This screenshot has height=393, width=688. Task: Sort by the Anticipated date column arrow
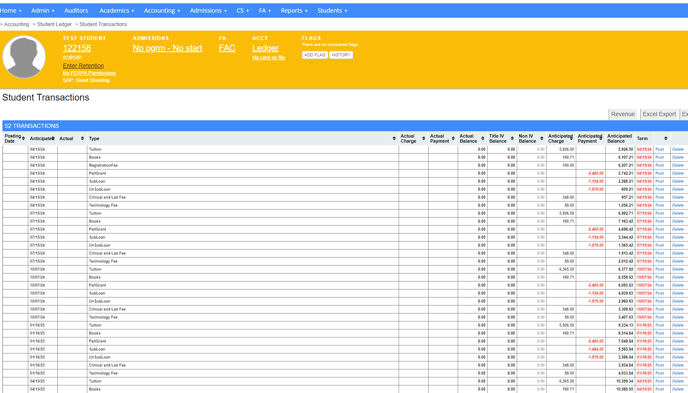53,138
